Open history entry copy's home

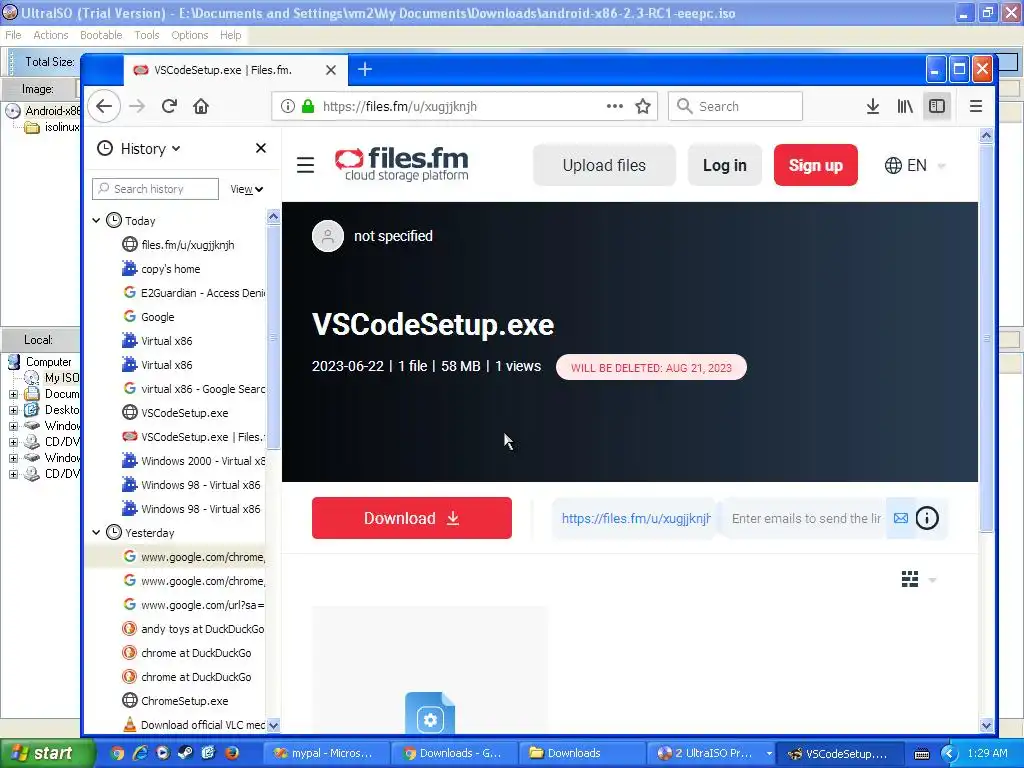click(170, 269)
